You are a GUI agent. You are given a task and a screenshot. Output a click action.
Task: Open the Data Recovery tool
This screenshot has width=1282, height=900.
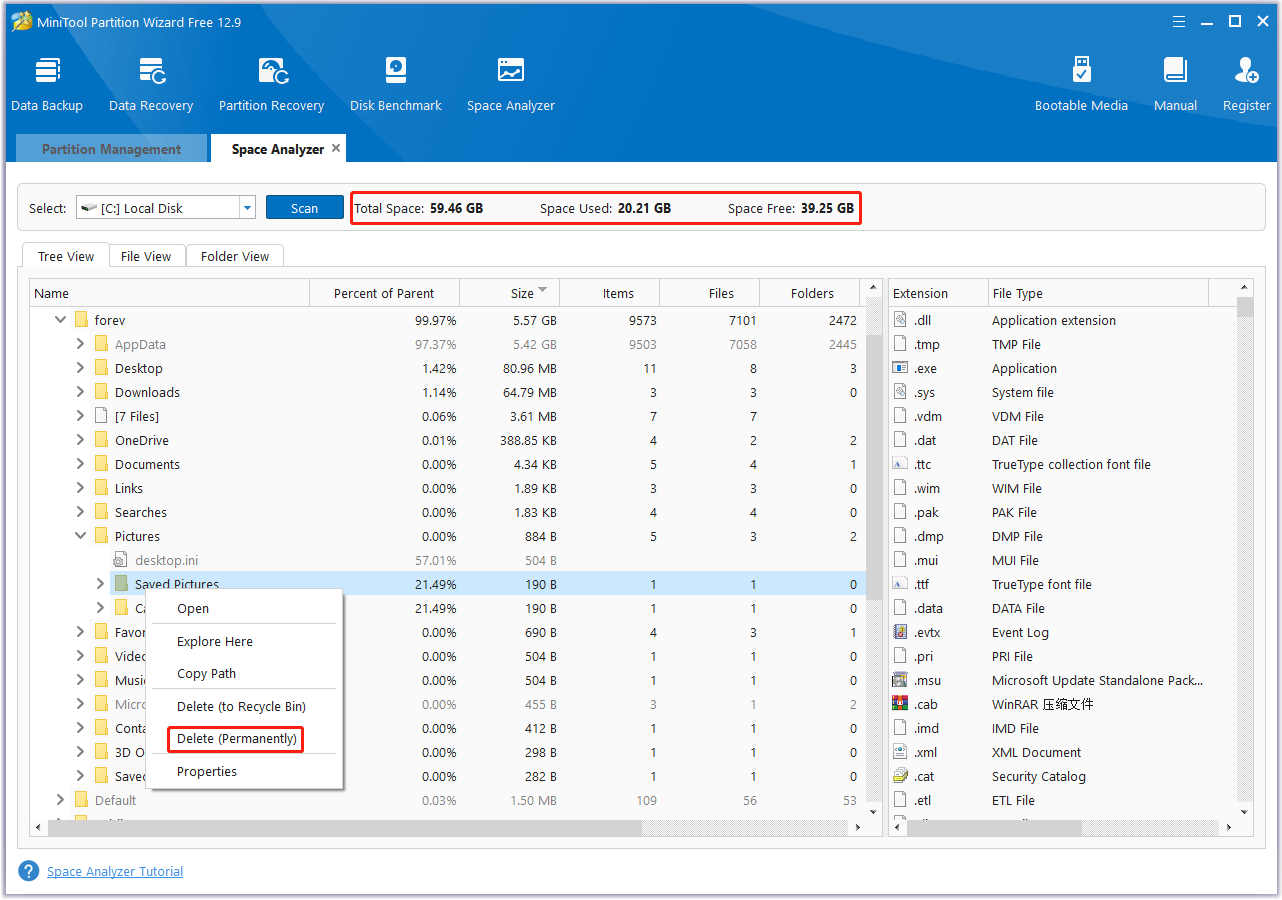click(x=151, y=84)
